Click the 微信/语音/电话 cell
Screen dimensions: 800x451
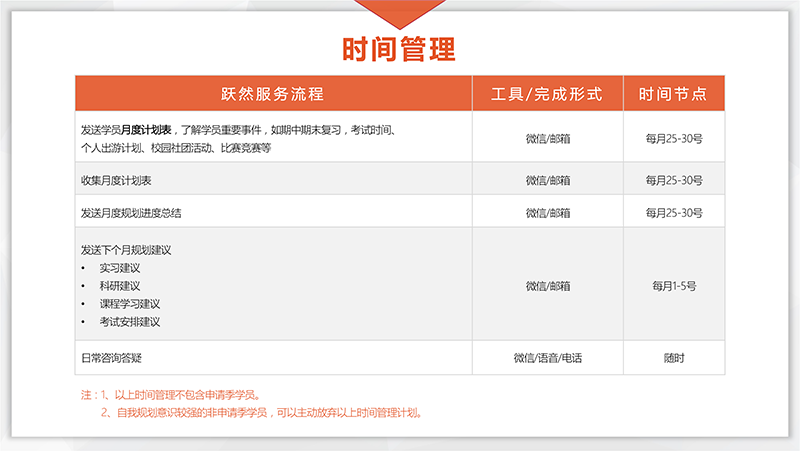(547, 358)
